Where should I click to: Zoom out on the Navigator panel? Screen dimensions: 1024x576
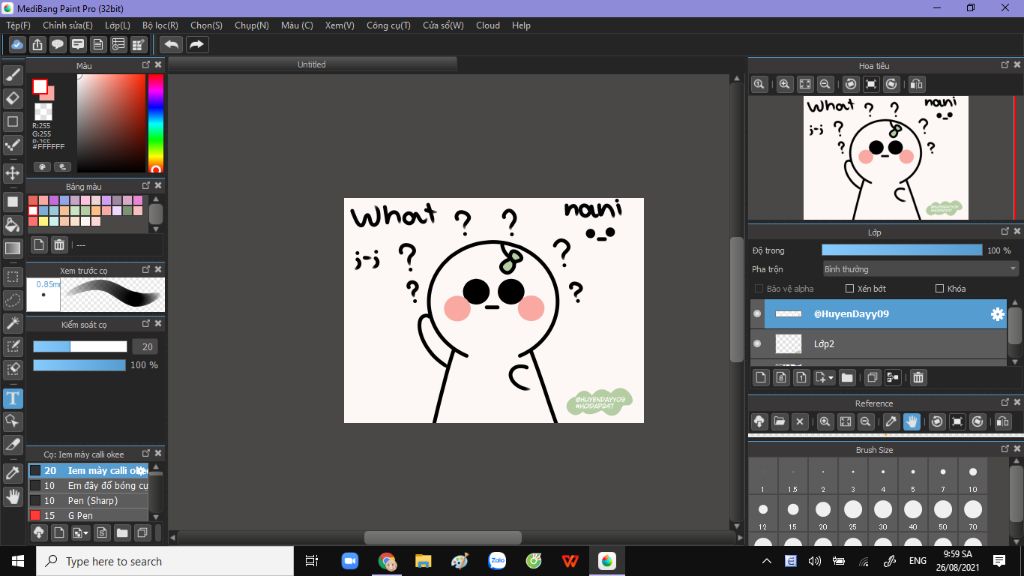pos(825,84)
